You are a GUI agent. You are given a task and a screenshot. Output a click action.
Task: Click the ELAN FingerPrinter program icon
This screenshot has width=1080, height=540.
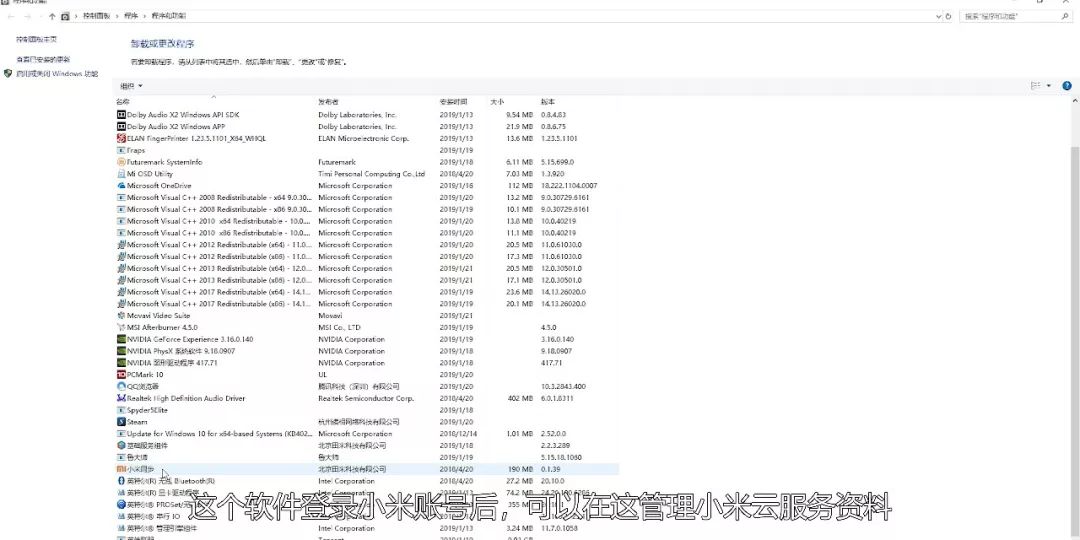click(x=121, y=138)
